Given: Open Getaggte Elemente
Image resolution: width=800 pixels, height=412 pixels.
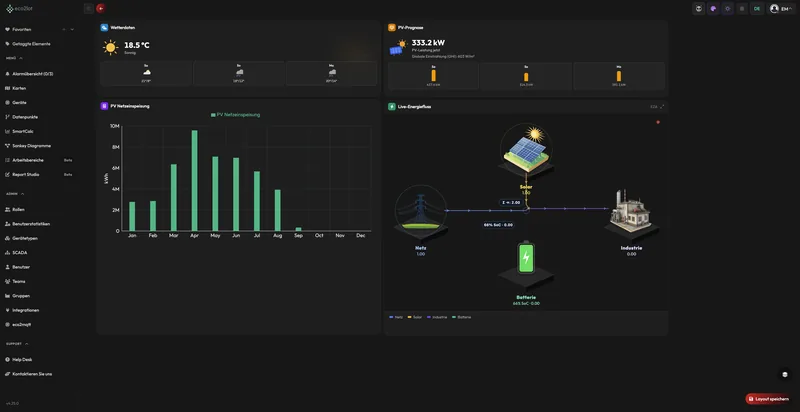Looking at the screenshot, I should pyautogui.click(x=31, y=44).
